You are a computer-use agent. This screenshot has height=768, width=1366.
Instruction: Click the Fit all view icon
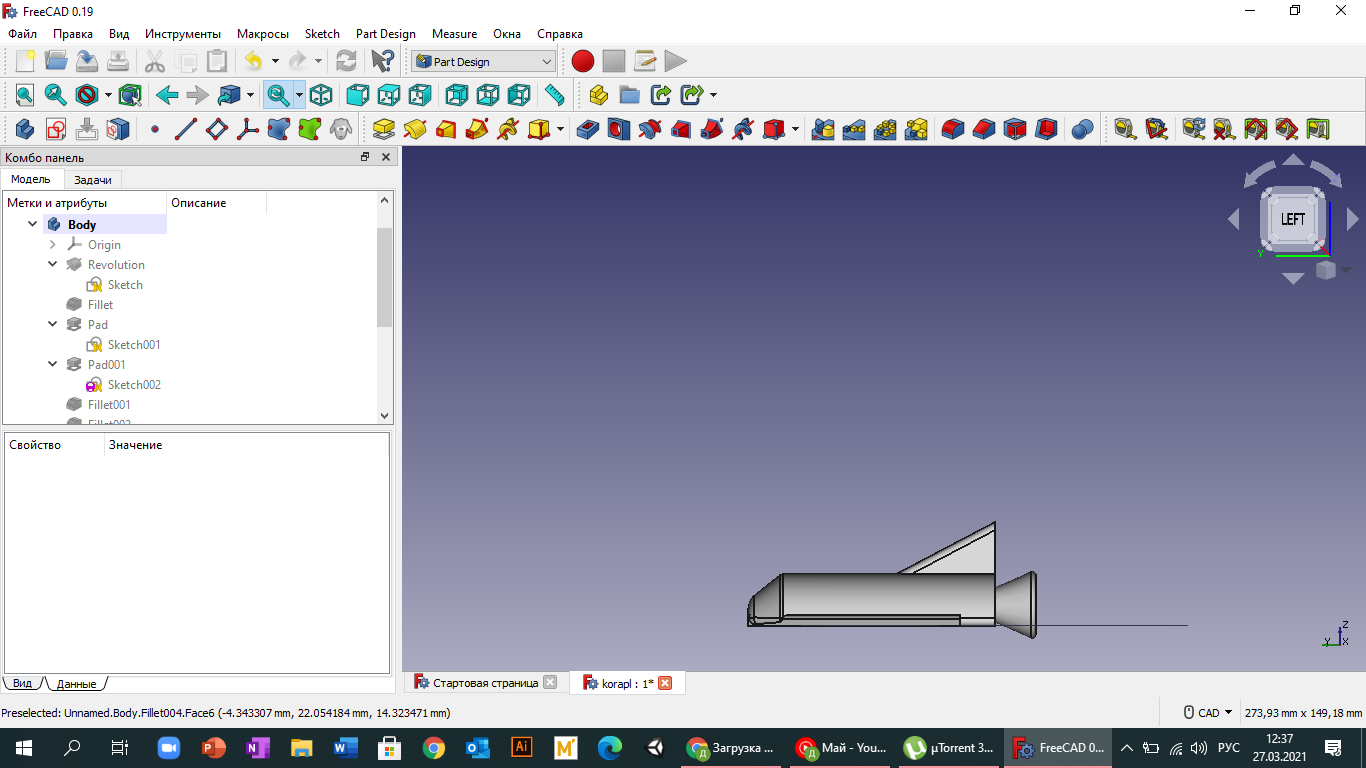click(25, 95)
